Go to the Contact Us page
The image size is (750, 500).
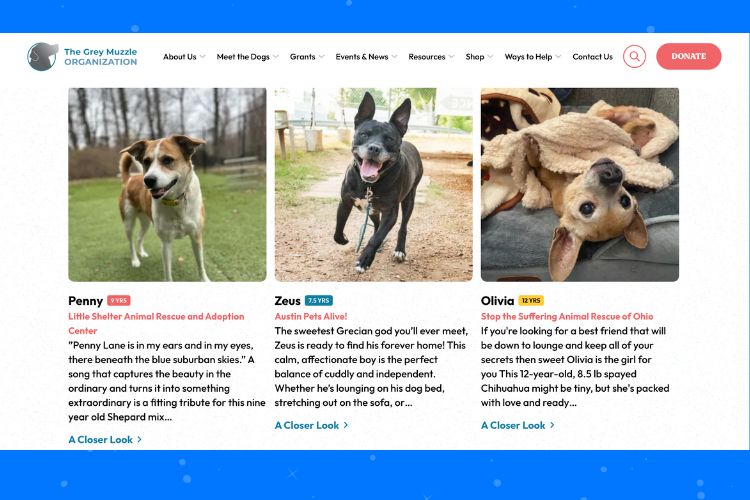592,56
